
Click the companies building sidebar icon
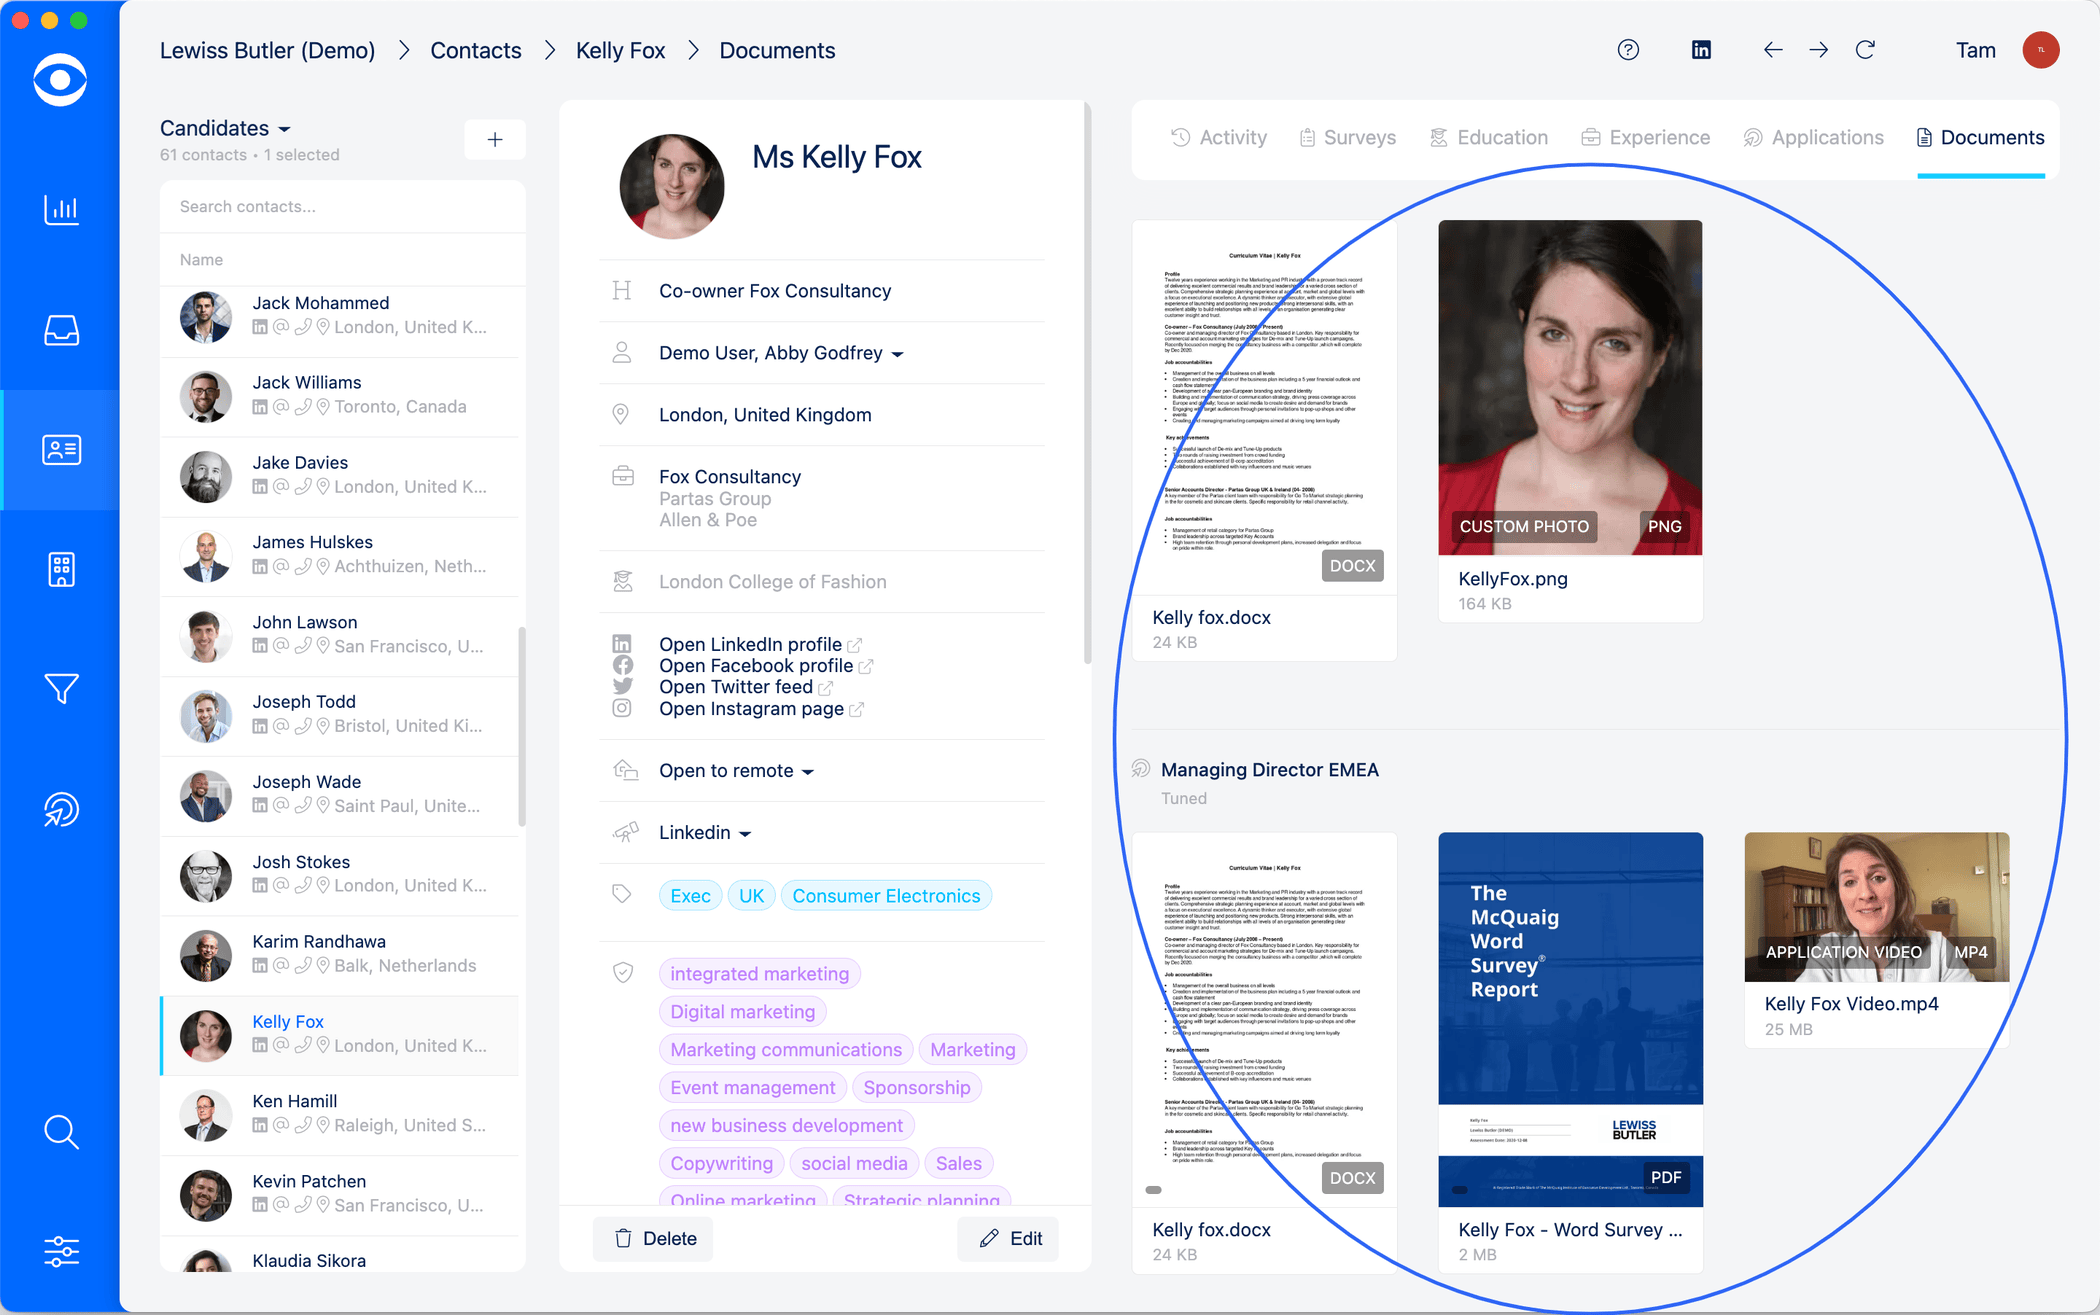(61, 570)
